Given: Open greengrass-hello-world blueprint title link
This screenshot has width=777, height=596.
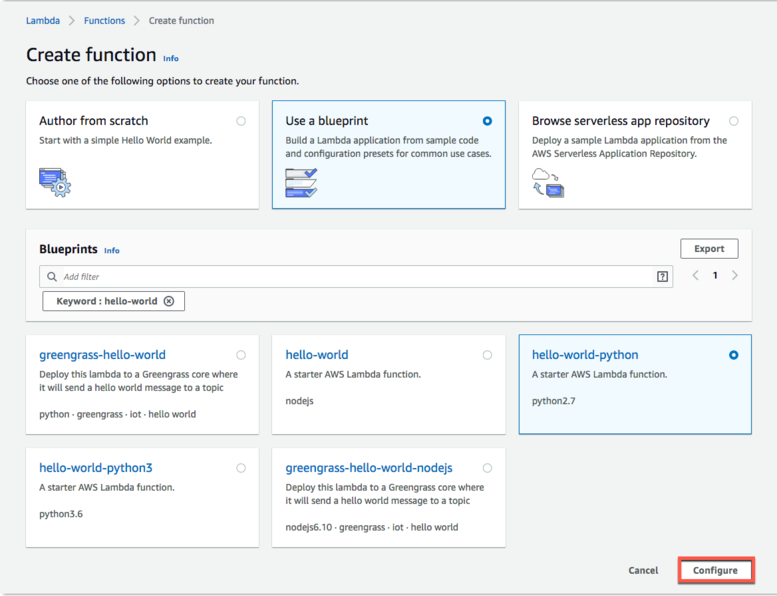Looking at the screenshot, I should (x=102, y=355).
